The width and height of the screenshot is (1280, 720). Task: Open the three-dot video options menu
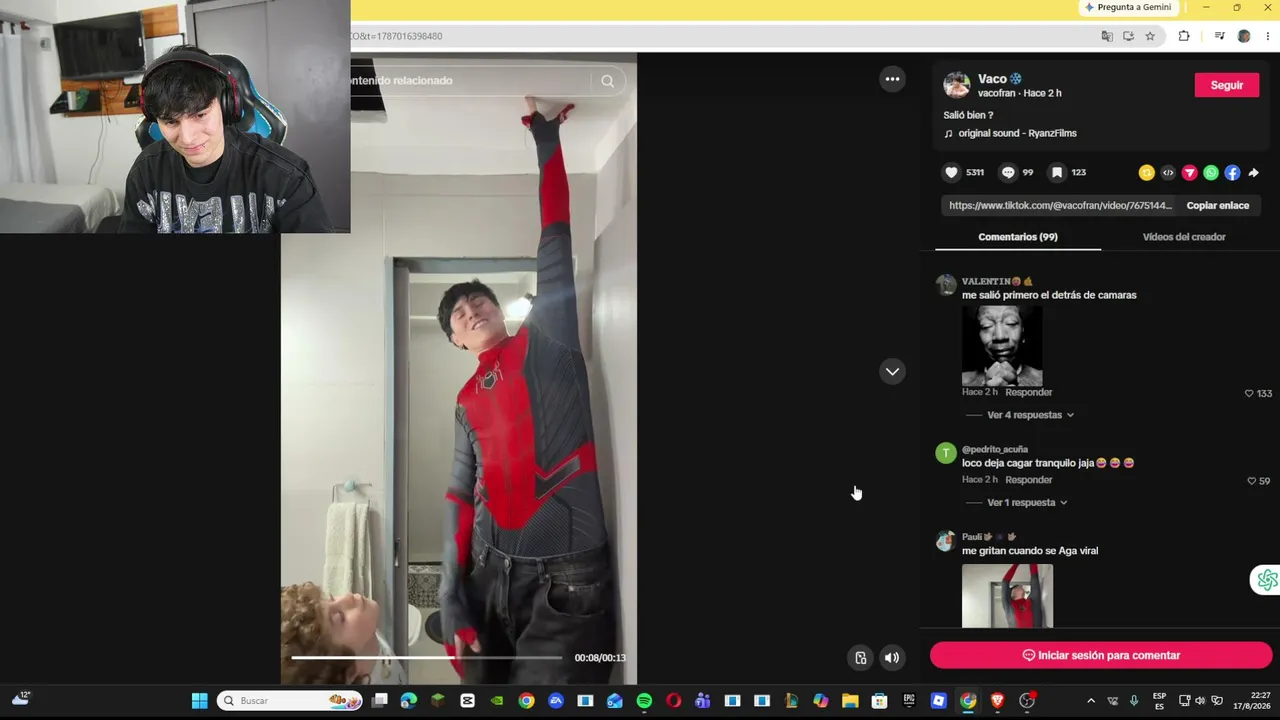[892, 79]
